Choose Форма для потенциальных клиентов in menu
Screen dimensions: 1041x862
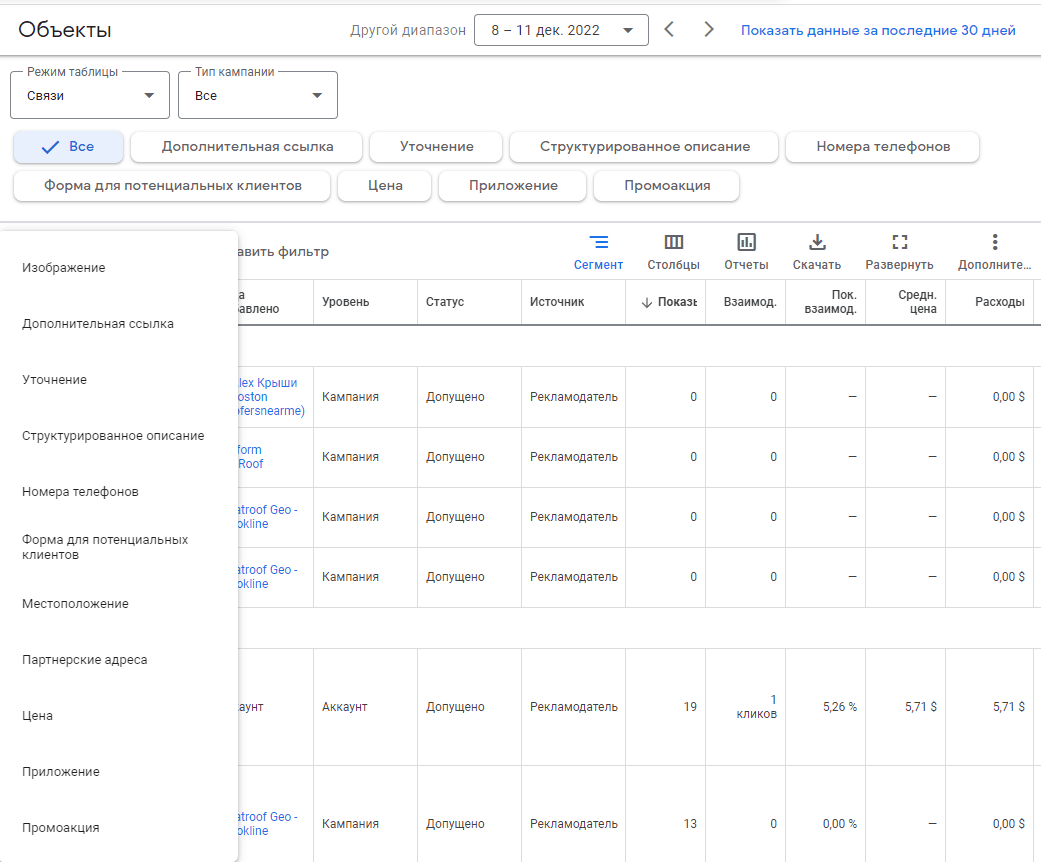click(x=119, y=547)
